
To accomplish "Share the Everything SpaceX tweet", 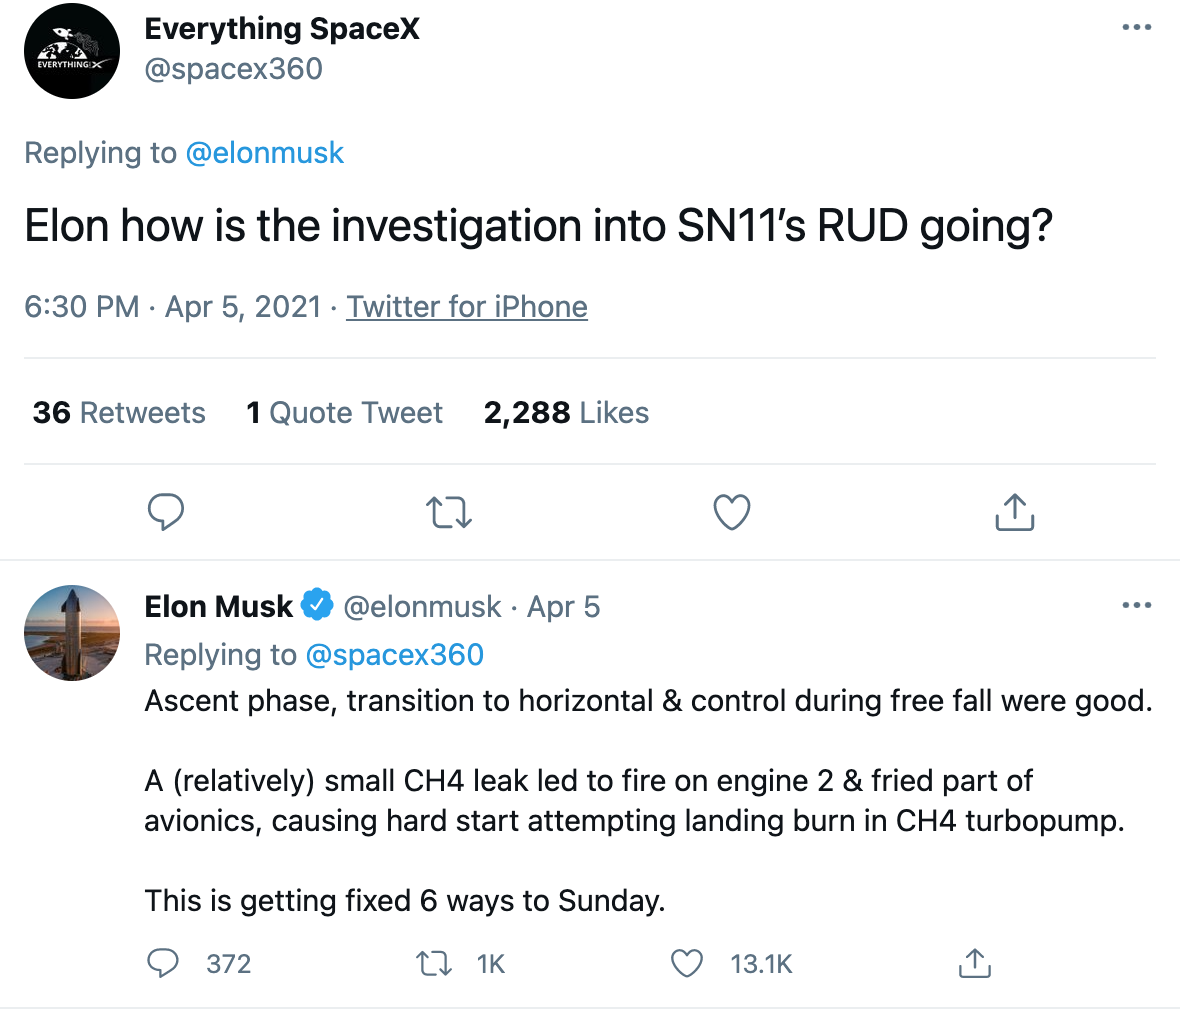I will coord(1014,512).
